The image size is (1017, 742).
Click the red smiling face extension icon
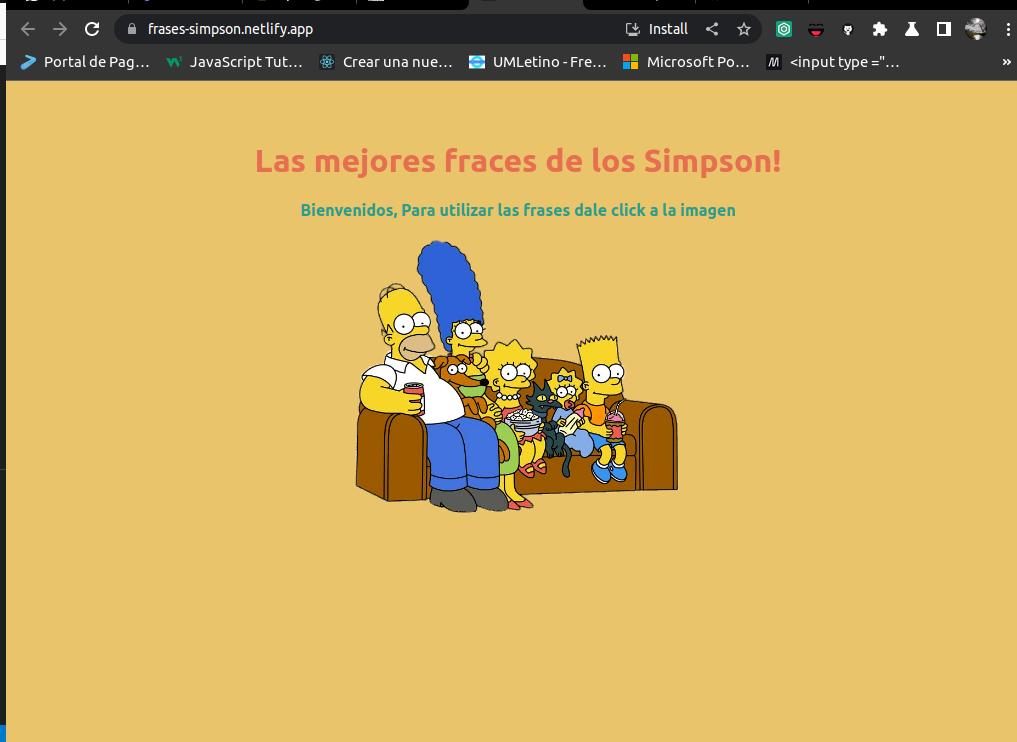coord(815,29)
